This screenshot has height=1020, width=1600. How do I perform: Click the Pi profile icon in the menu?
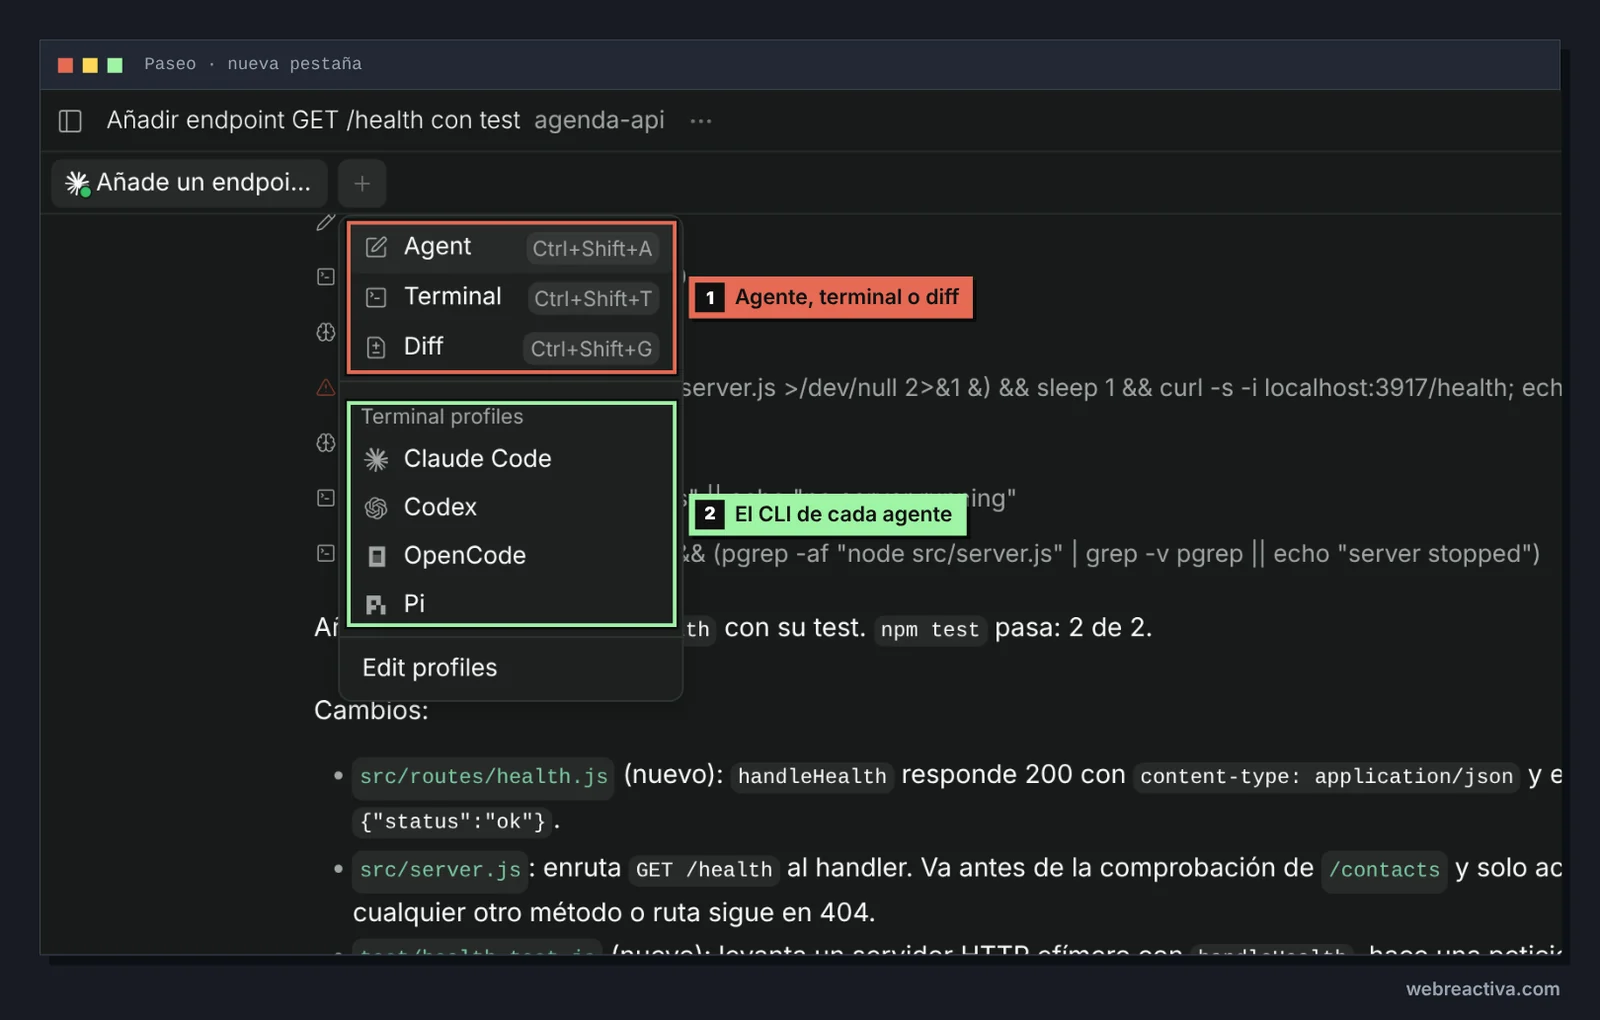376,604
